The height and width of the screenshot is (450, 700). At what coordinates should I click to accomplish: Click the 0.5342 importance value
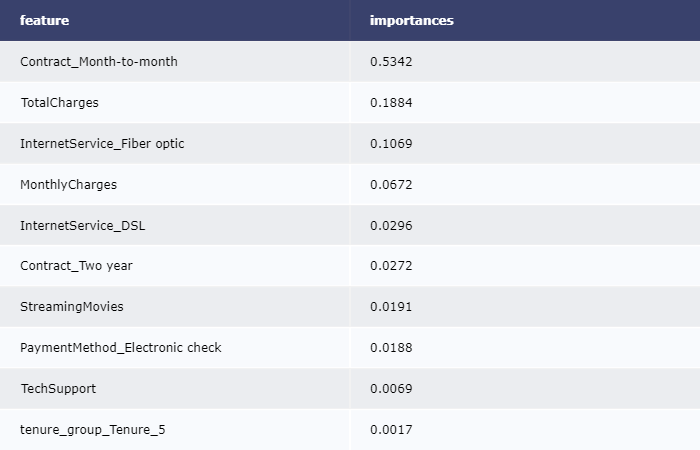click(391, 62)
